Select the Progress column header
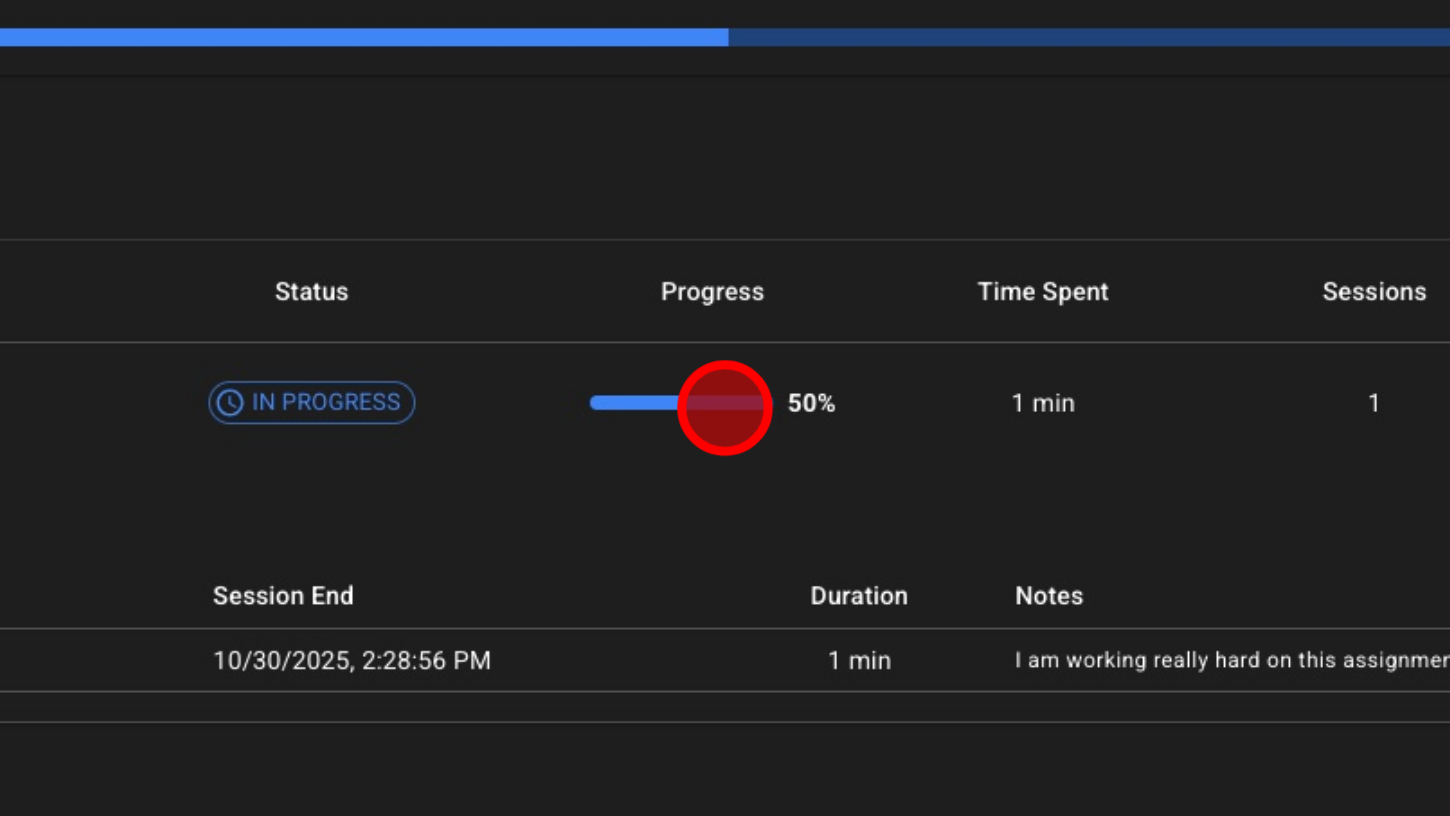The image size is (1450, 816). 712,292
